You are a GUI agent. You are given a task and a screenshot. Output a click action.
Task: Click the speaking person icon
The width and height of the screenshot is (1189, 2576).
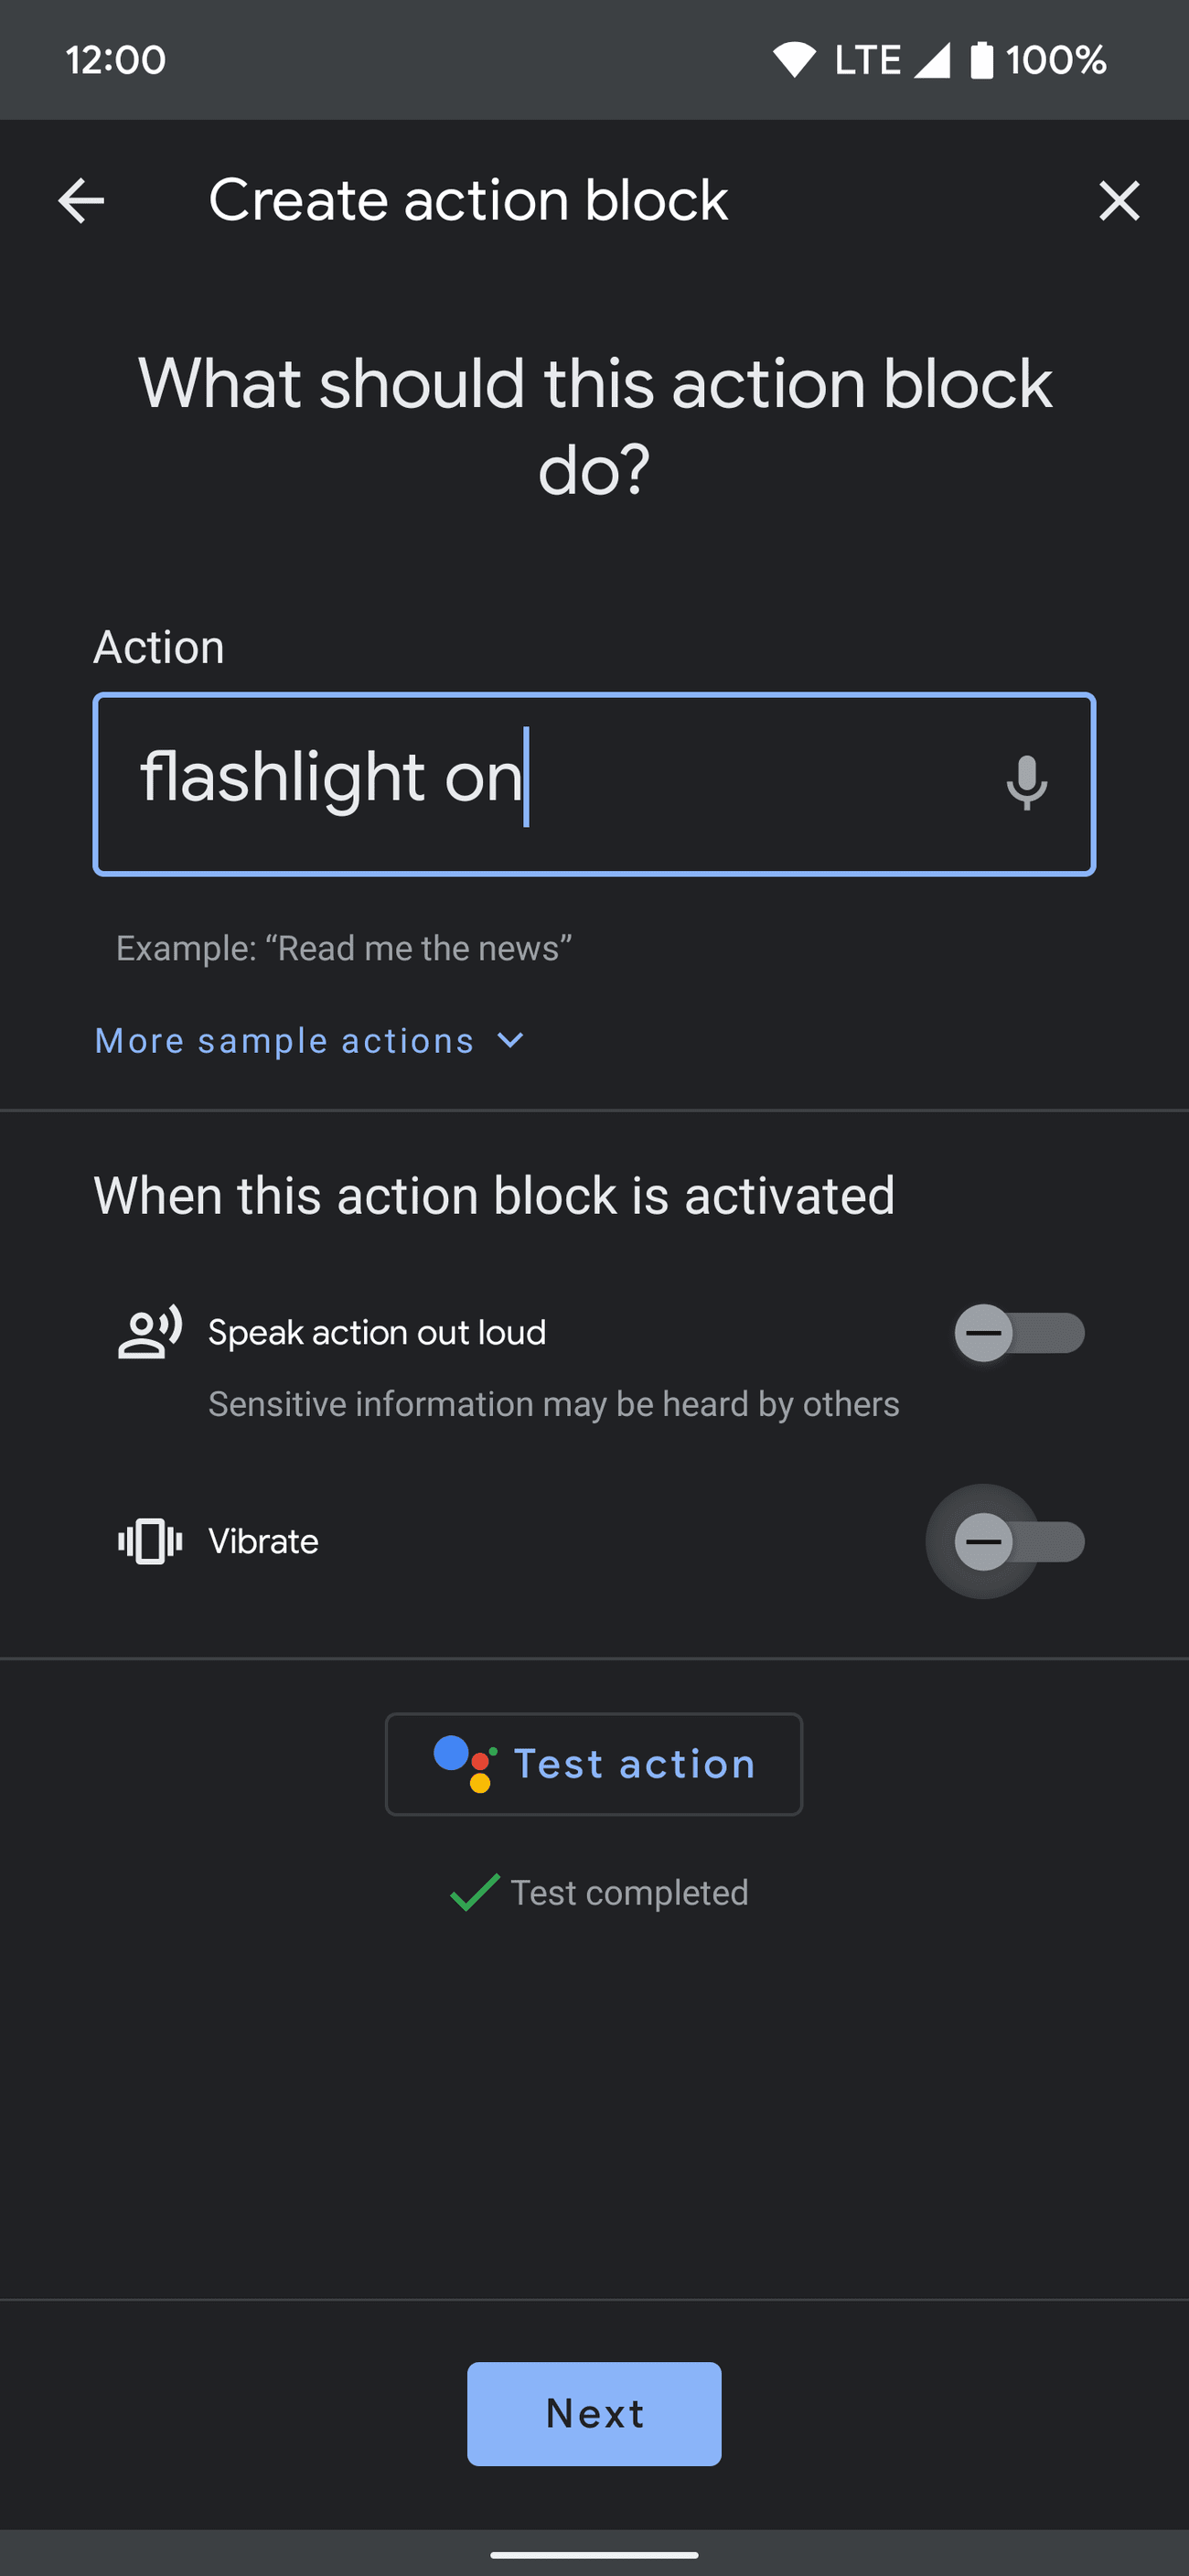point(150,1332)
